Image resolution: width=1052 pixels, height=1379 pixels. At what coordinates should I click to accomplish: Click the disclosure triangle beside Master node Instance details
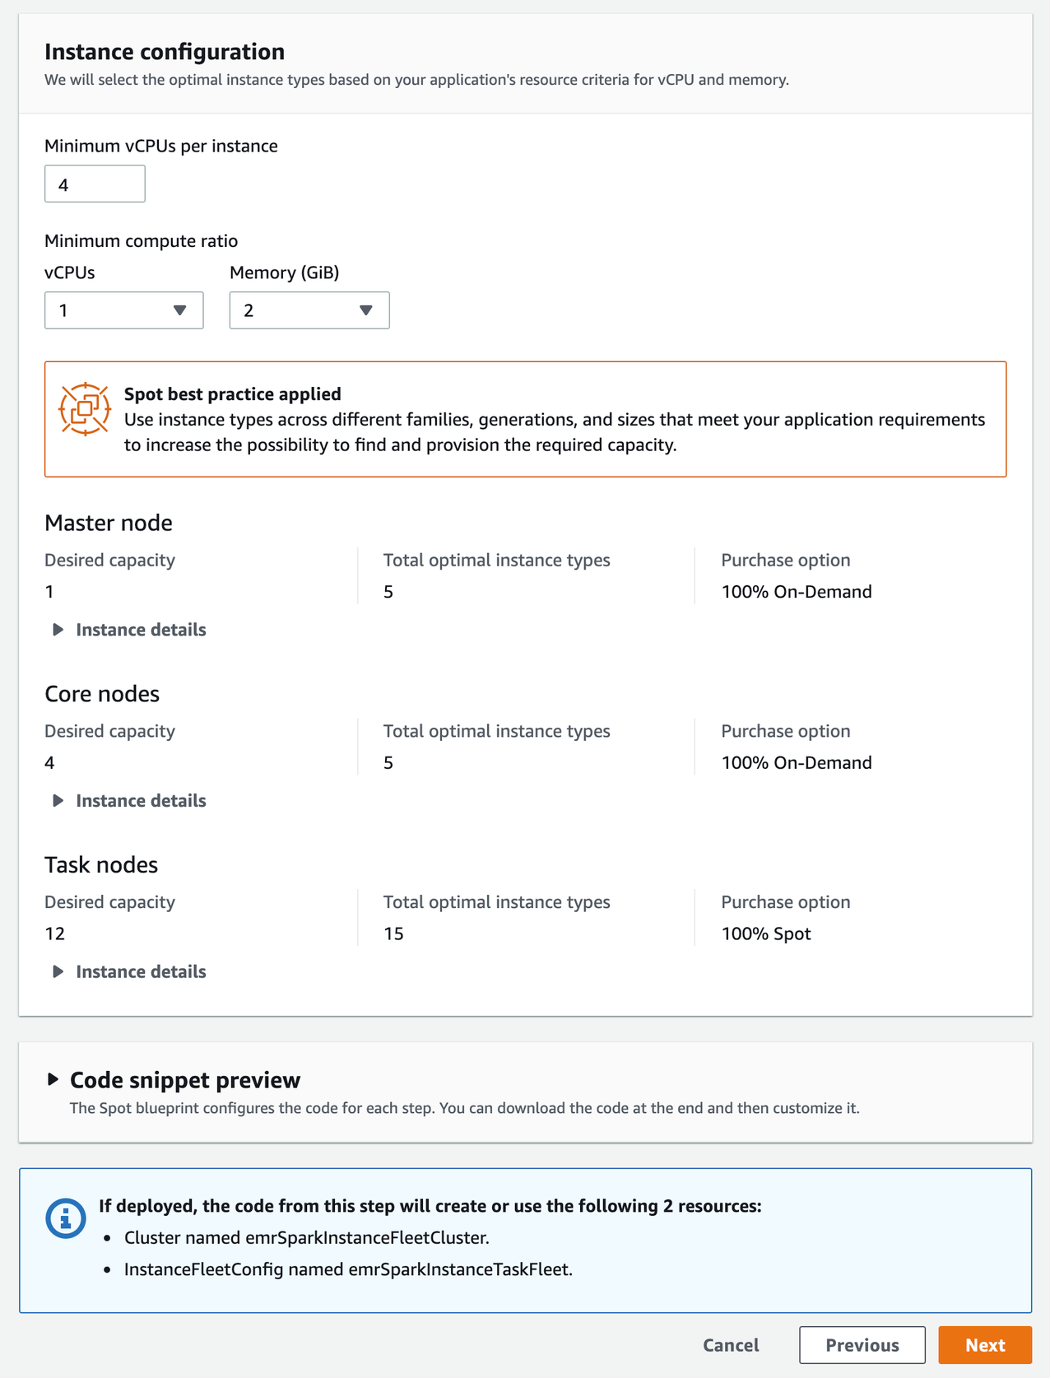click(x=58, y=629)
